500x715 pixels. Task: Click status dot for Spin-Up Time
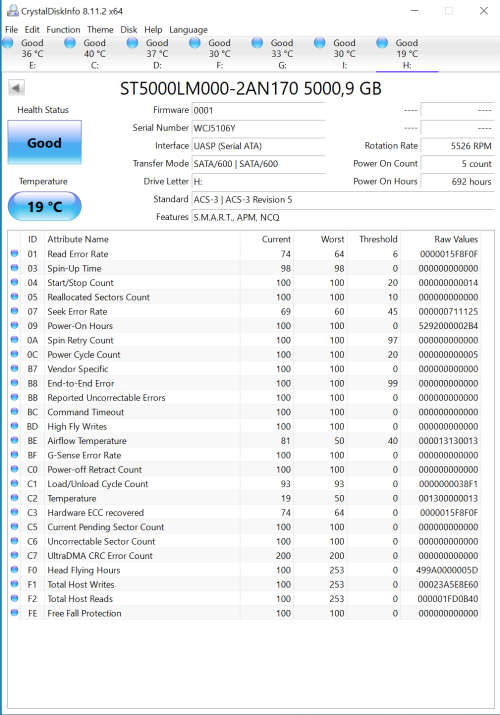click(15, 268)
